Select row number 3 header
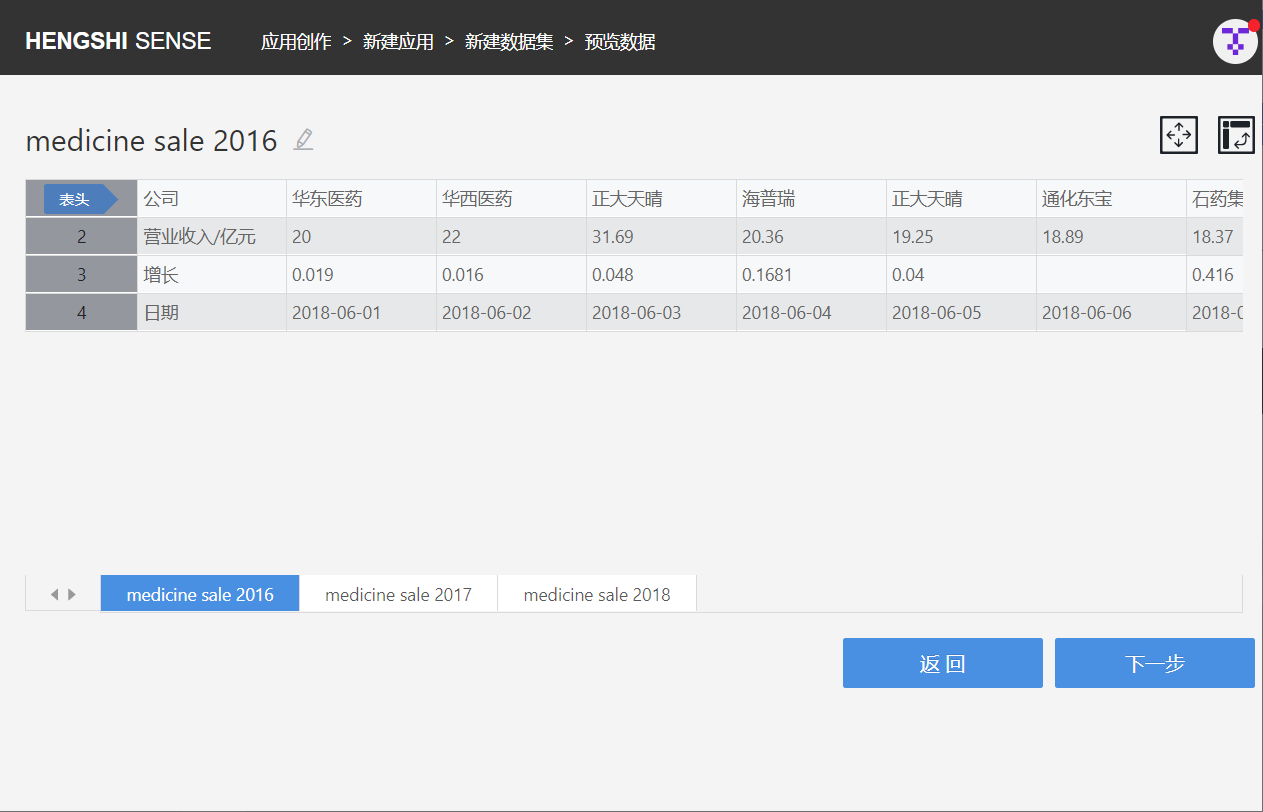Viewport: 1263px width, 812px height. click(81, 275)
